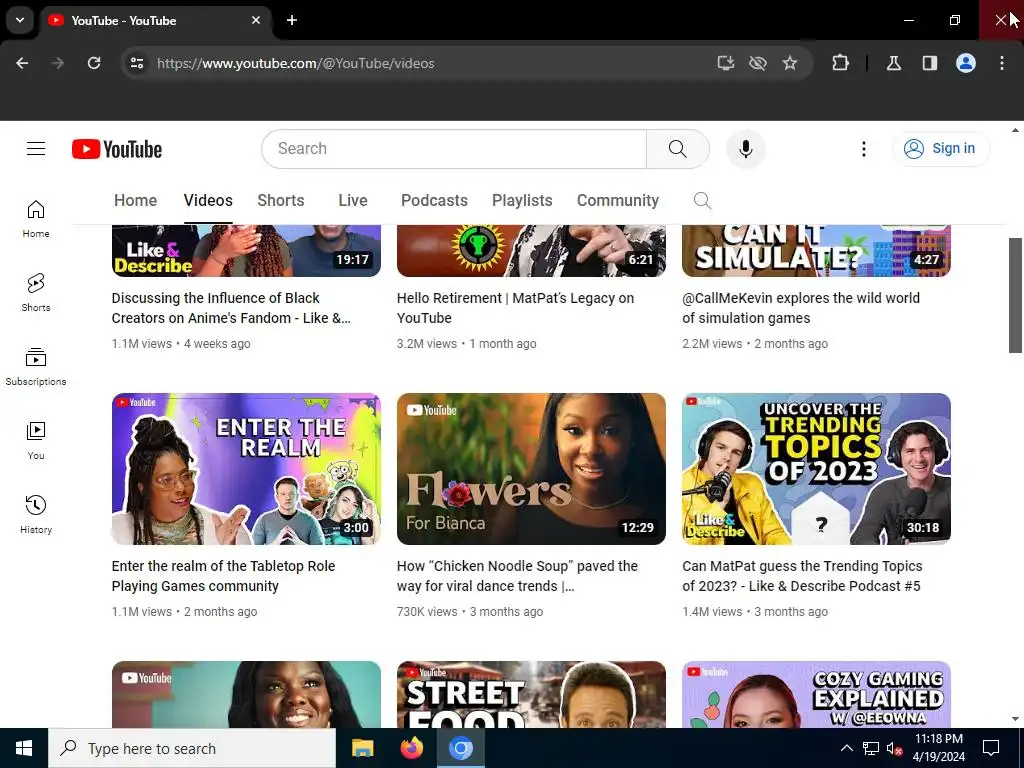Open the Playlists tab
The width and height of the screenshot is (1024, 768).
[522, 200]
